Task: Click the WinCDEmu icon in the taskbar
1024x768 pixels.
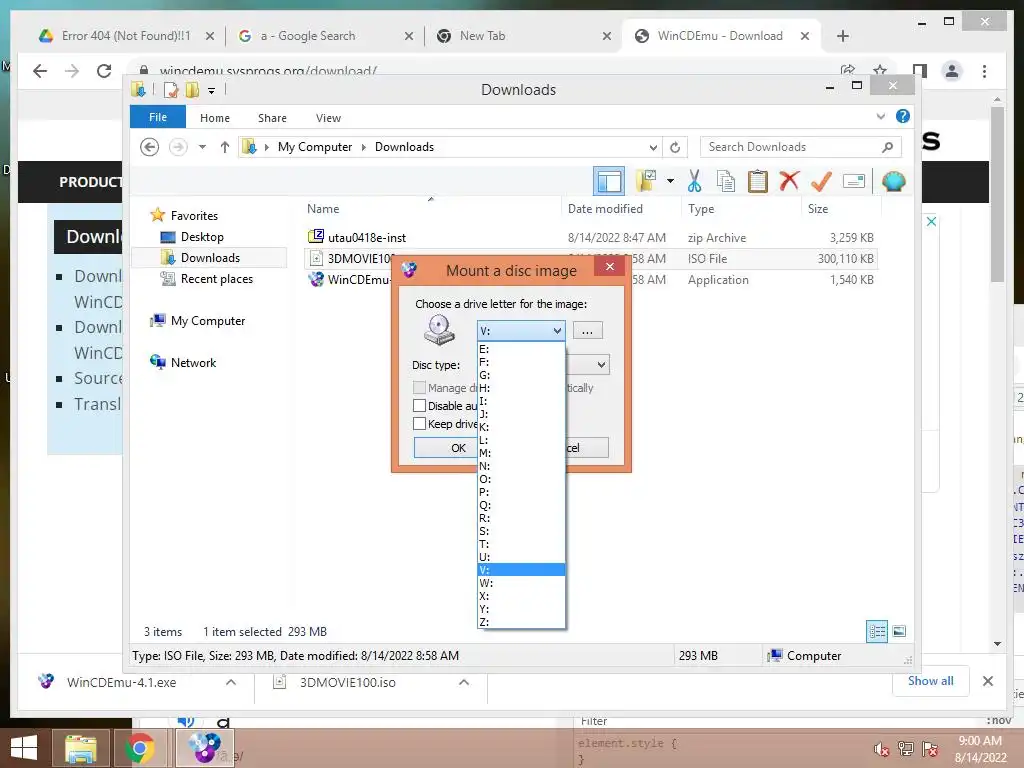Action: click(x=203, y=748)
